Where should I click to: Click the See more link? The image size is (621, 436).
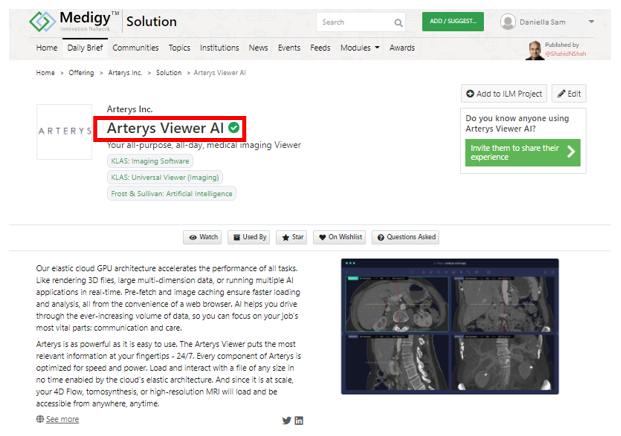point(62,419)
